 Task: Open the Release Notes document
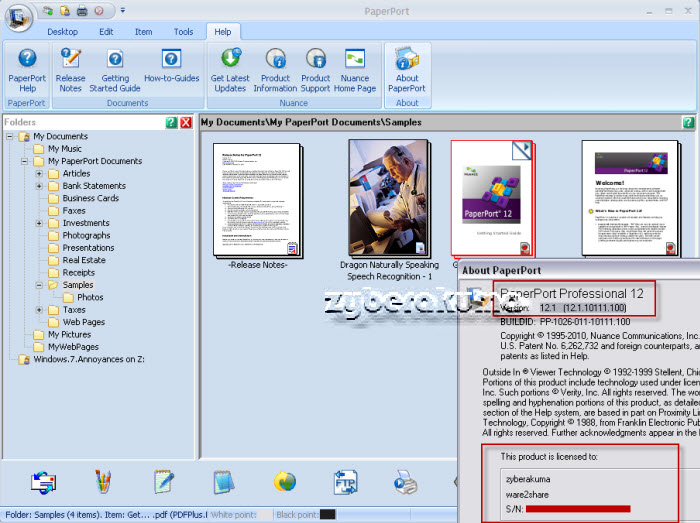pos(71,70)
